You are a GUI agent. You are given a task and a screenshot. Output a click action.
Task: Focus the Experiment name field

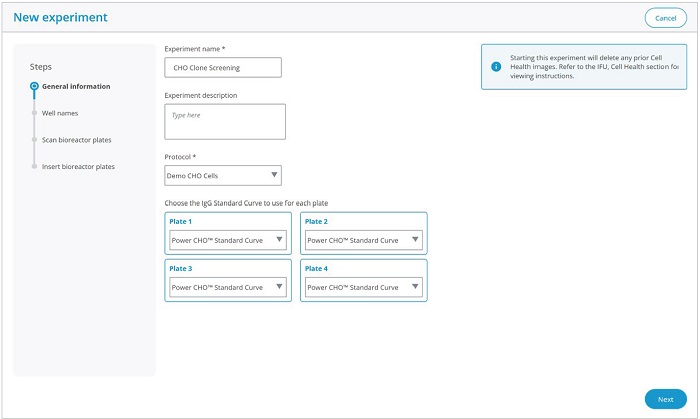pos(223,67)
